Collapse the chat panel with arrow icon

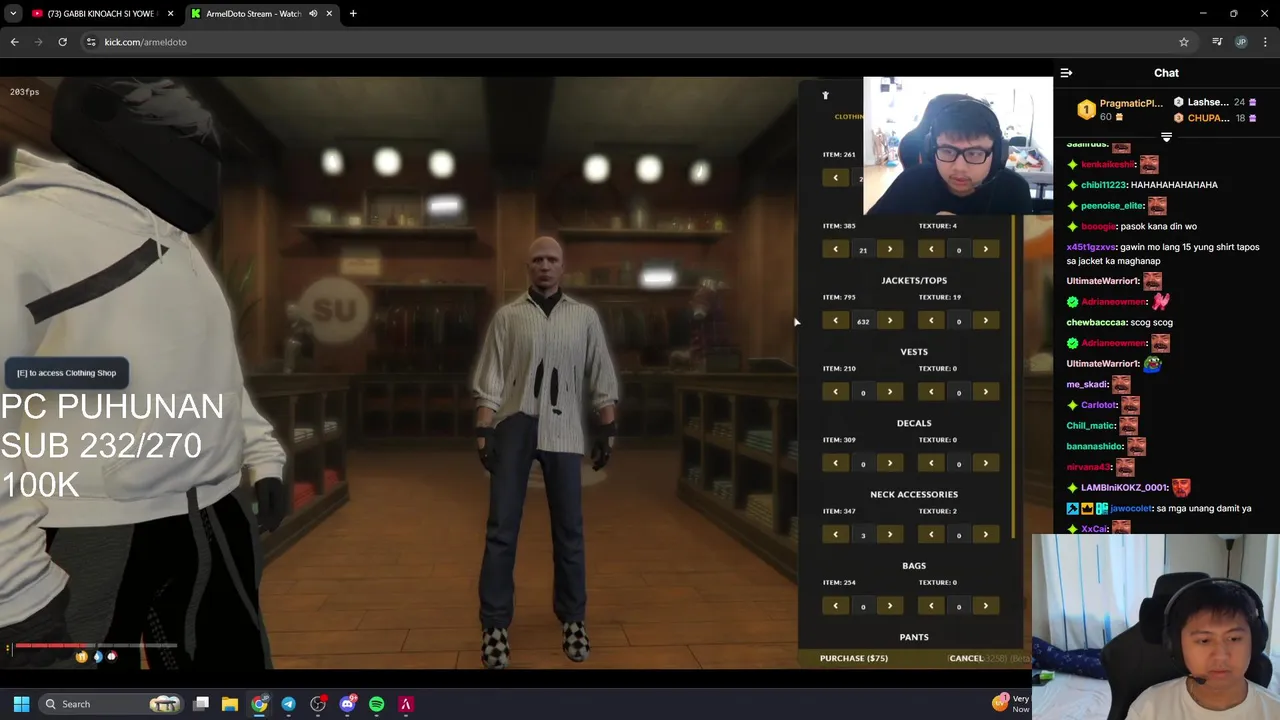coord(1066,73)
